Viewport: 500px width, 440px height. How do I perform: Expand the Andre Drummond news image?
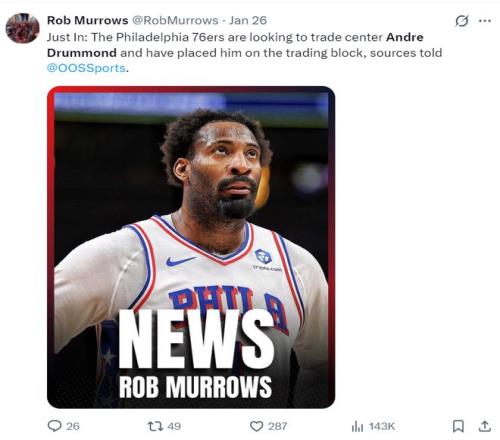point(191,247)
